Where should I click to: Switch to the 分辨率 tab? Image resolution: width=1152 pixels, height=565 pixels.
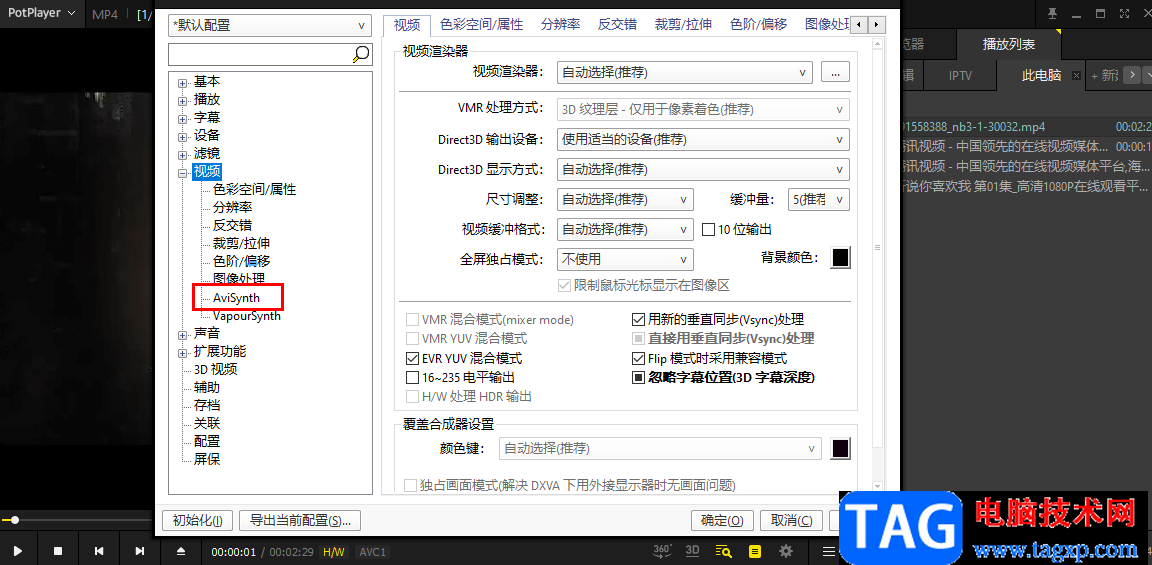coord(561,24)
